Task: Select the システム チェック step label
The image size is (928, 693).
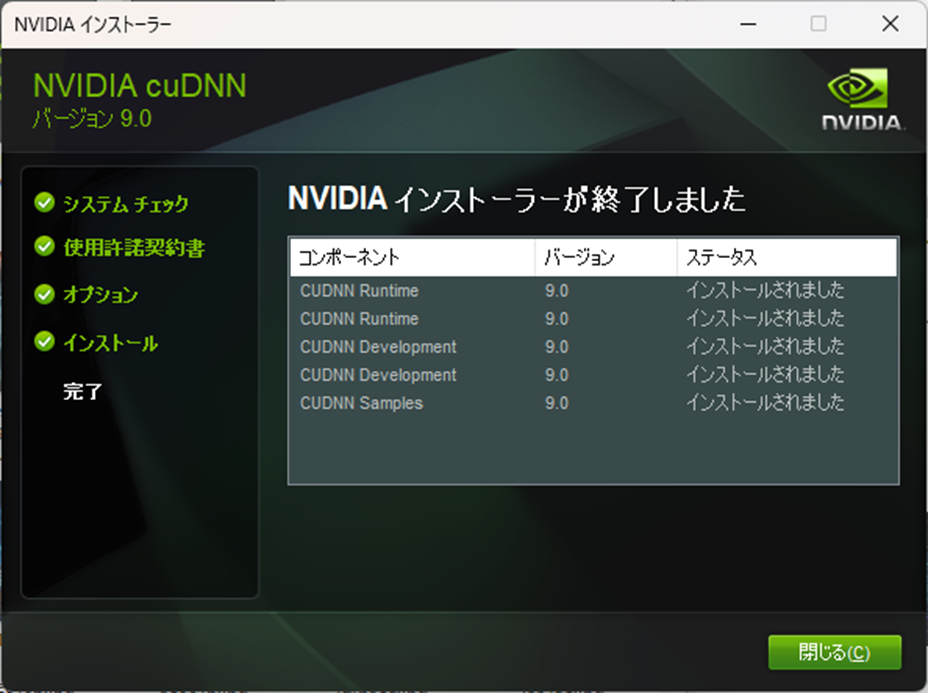Action: click(126, 204)
